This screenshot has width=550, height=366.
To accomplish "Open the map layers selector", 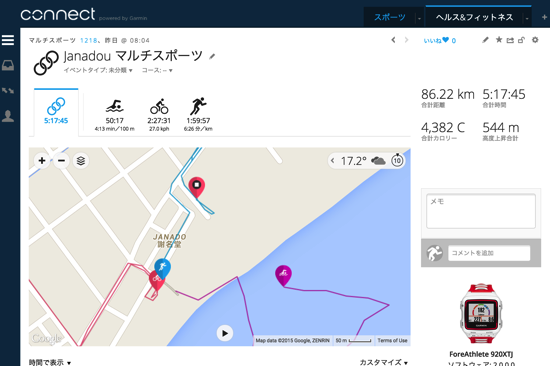I will click(81, 161).
